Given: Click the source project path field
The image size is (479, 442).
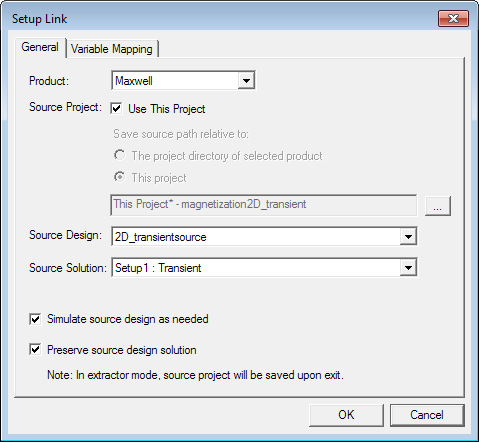Looking at the screenshot, I should (264, 205).
